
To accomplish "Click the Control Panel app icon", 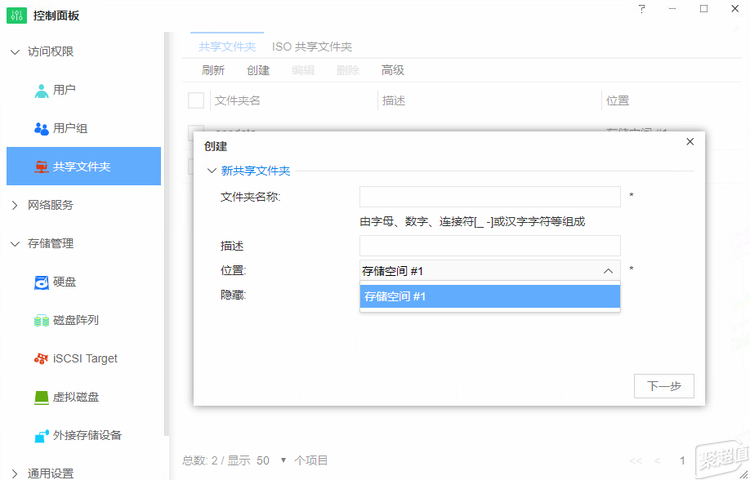I will point(17,15).
